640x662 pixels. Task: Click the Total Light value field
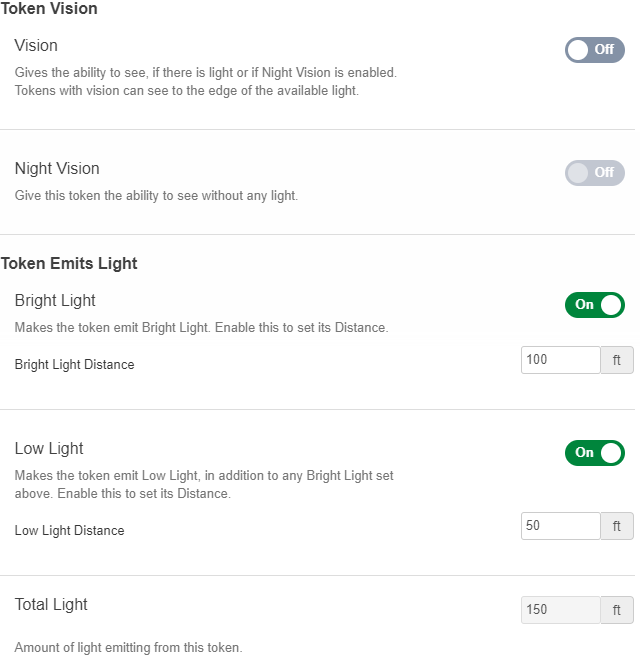560,610
